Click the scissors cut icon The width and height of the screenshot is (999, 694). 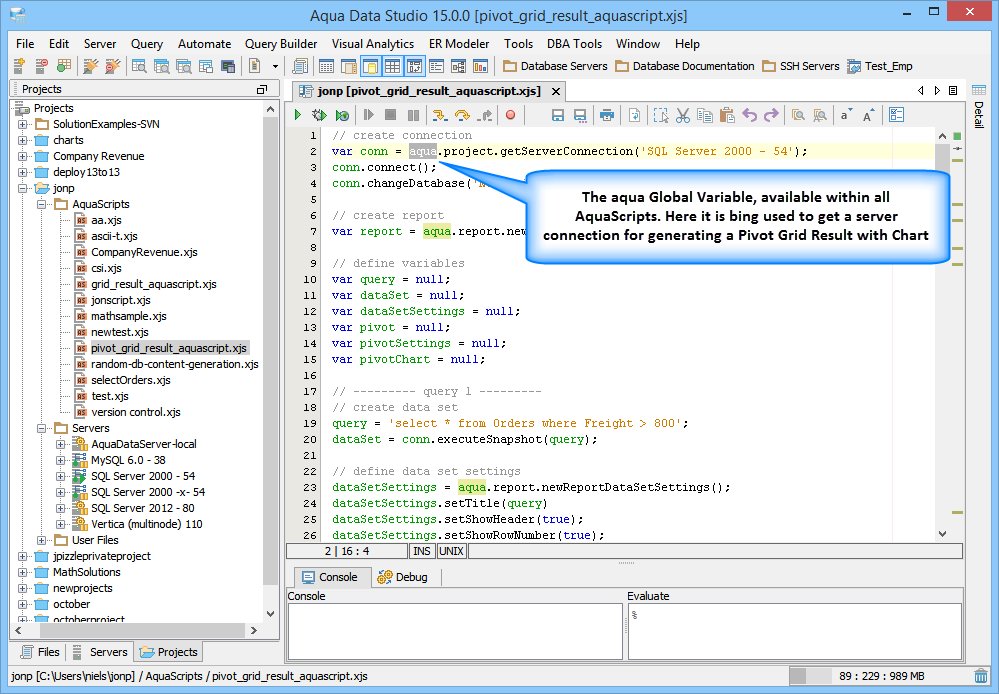point(683,116)
